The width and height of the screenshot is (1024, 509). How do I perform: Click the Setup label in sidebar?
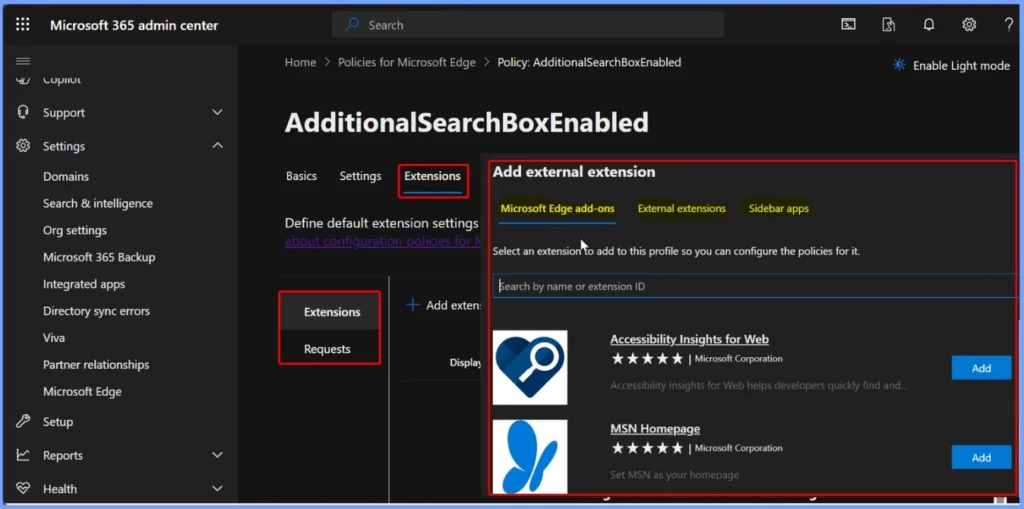[57, 421]
